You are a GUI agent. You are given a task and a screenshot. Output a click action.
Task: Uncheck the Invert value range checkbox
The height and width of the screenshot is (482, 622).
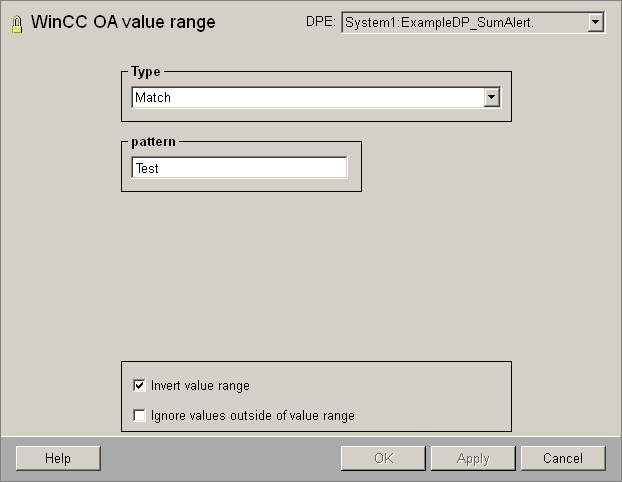(139, 385)
